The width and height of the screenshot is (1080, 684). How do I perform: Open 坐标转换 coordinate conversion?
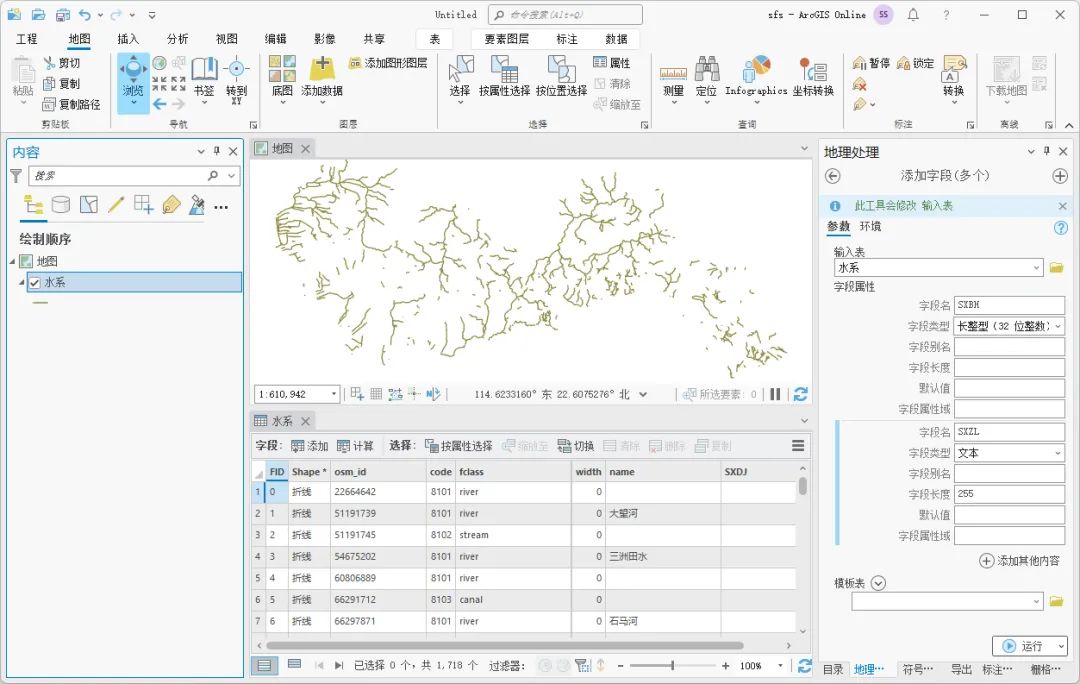(813, 77)
